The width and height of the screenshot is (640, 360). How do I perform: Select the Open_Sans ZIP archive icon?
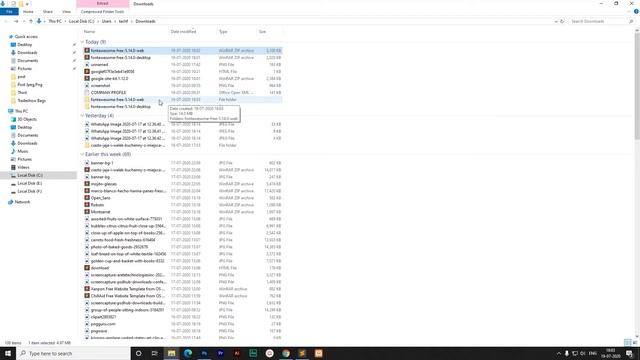87,198
